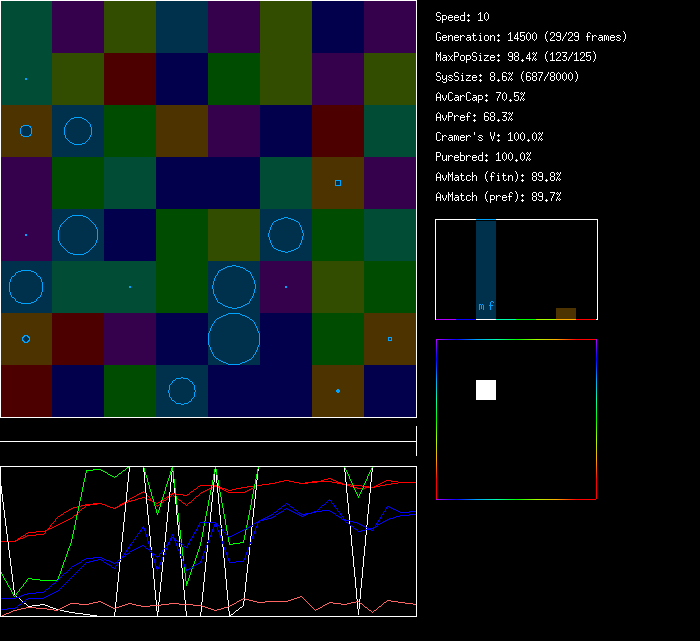700x641 pixels.
Task: Click the Generation counter text
Action: tap(531, 37)
